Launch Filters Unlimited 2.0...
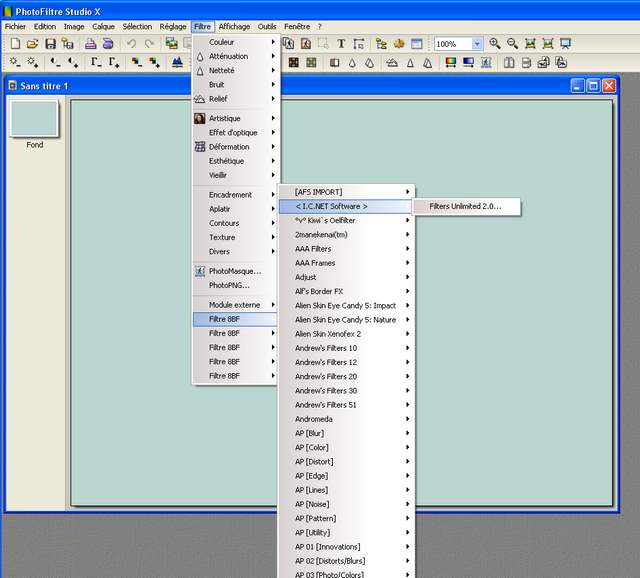The image size is (640, 578). coord(467,207)
